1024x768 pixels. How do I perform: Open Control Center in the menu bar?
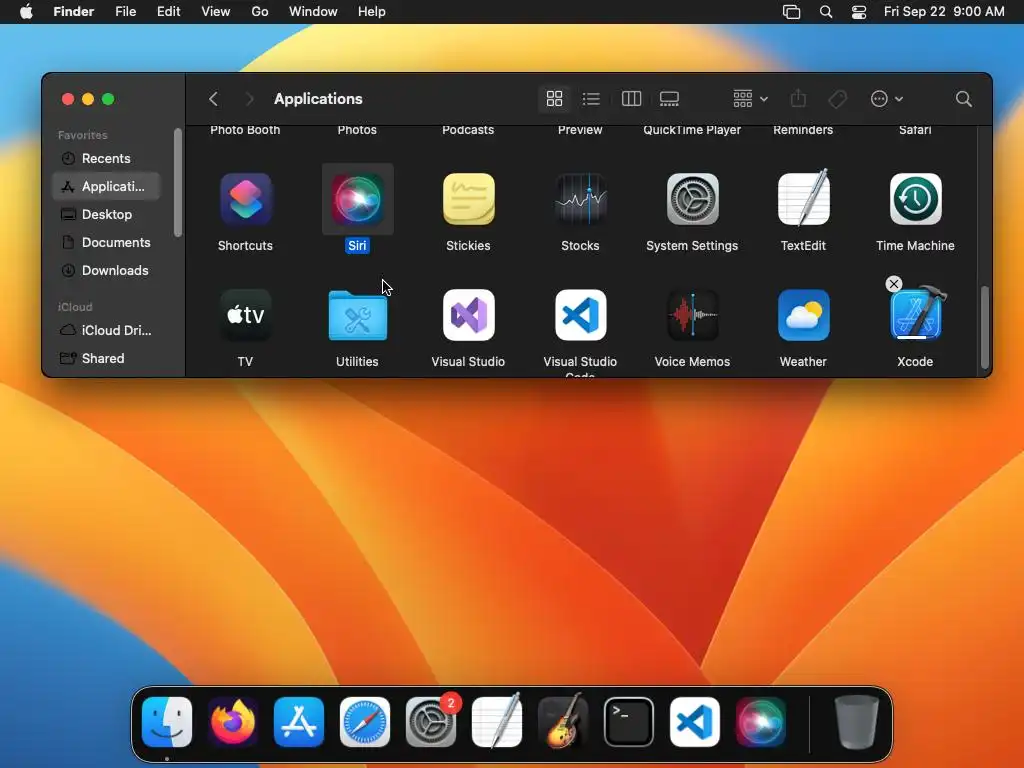click(x=859, y=12)
